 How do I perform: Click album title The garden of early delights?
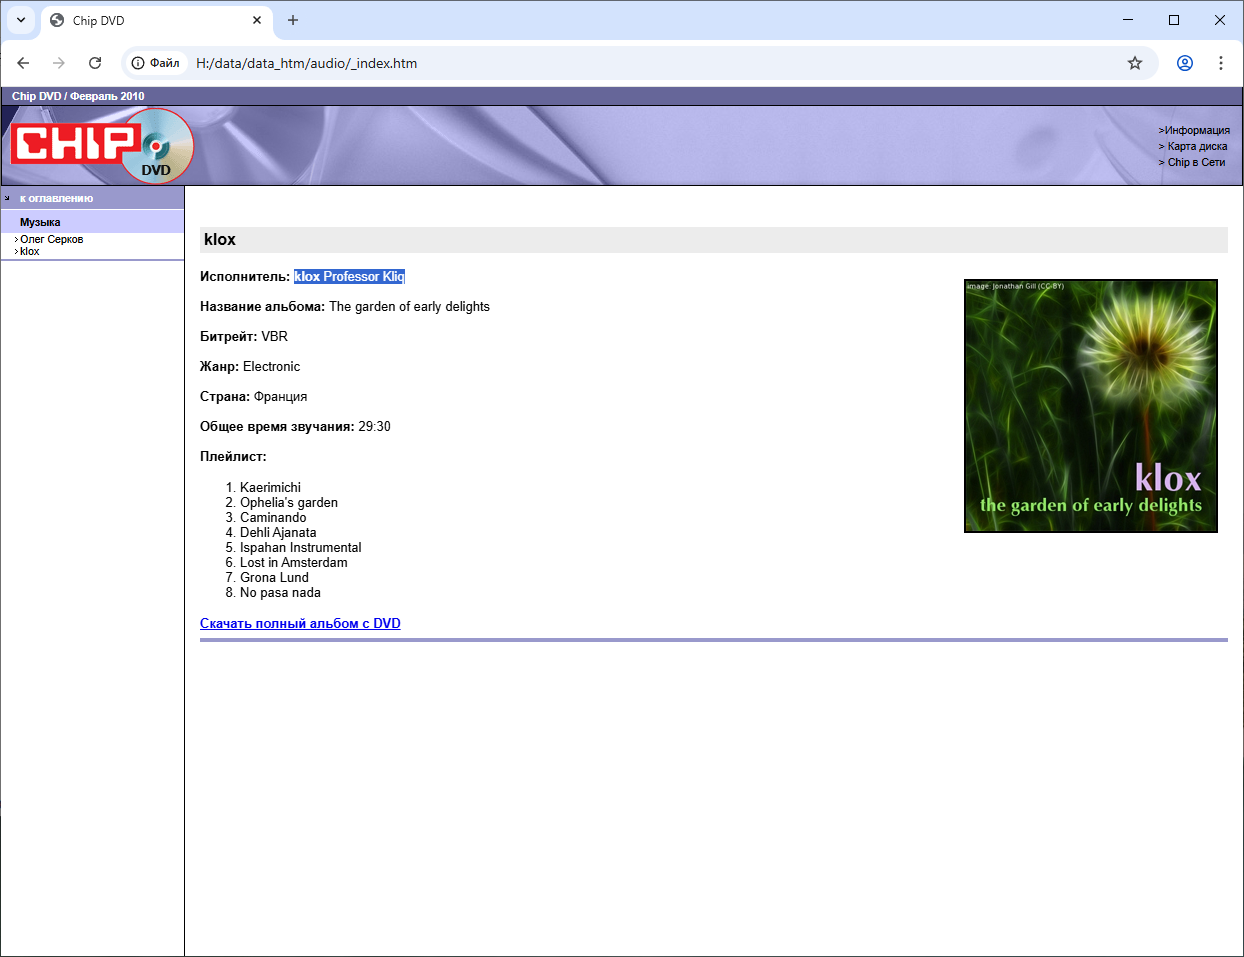pos(409,306)
